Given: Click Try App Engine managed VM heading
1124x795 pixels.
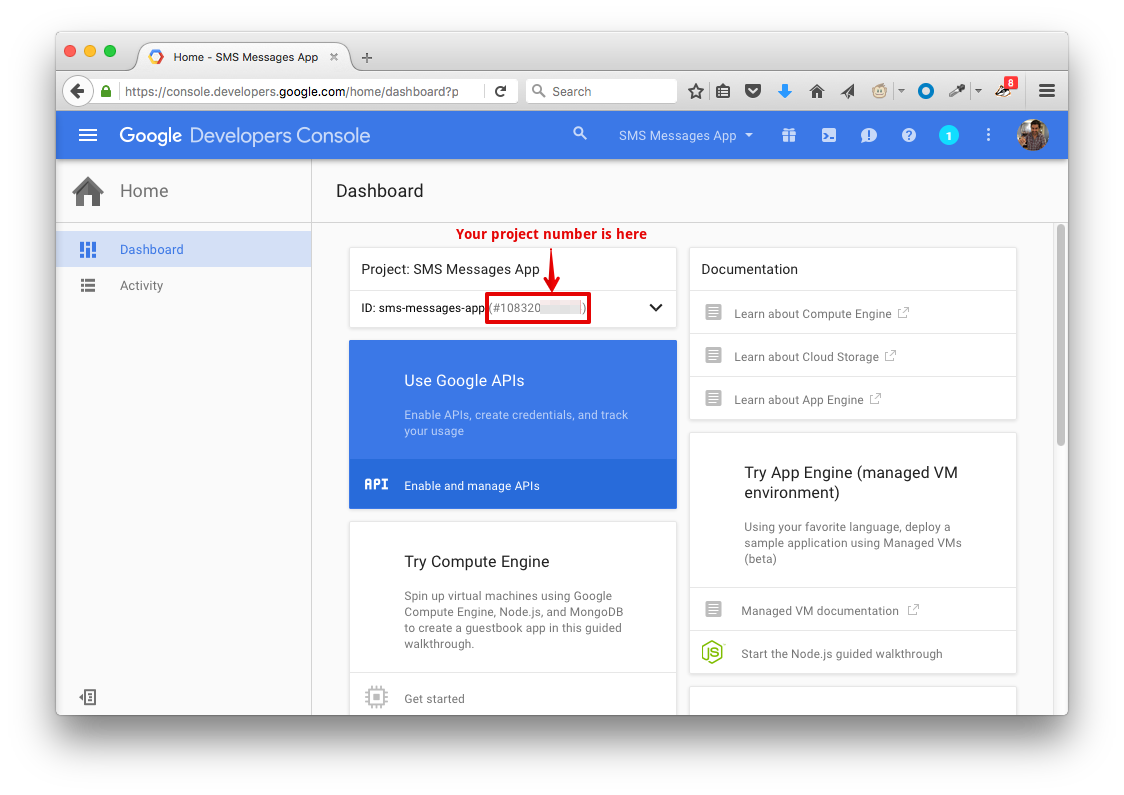Looking at the screenshot, I should [851, 482].
